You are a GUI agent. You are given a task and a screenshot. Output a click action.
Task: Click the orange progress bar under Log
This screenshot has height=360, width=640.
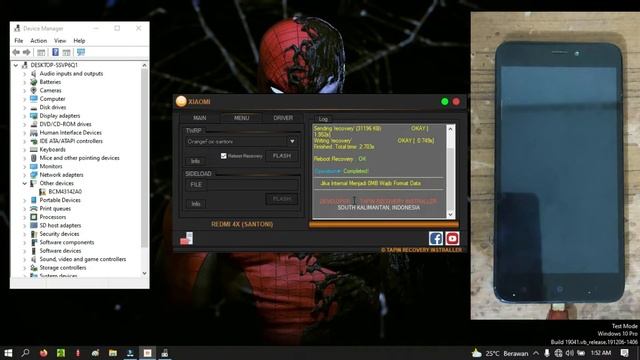pos(384,224)
